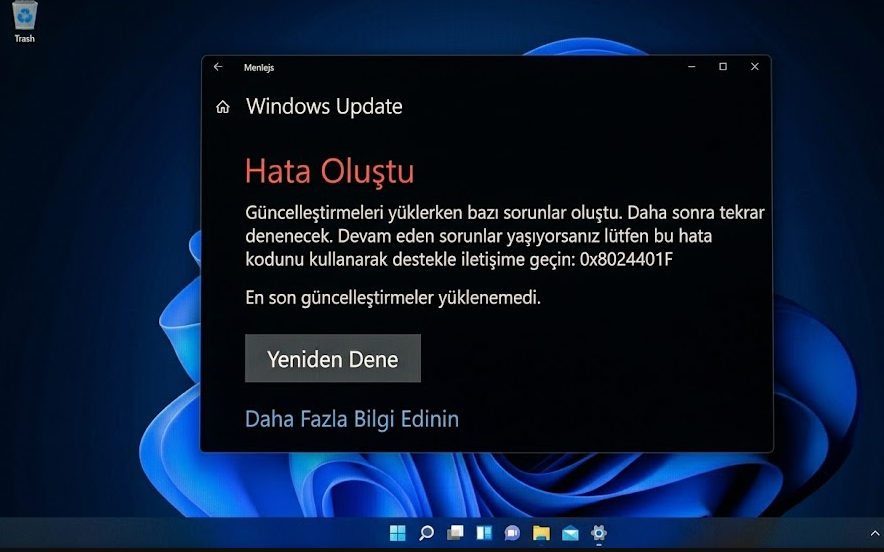The height and width of the screenshot is (552, 884).
Task: Open the taskbar search magnifier
Action: pyautogui.click(x=427, y=533)
